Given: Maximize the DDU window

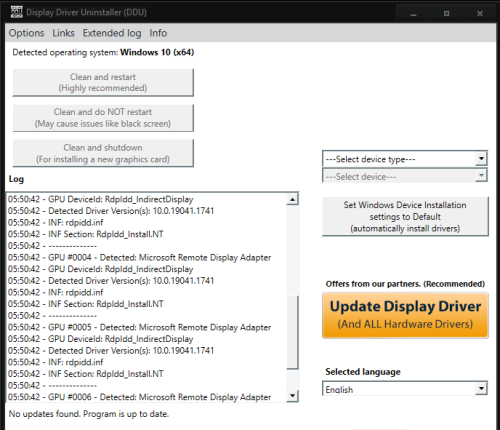Looking at the screenshot, I should click(x=446, y=13).
